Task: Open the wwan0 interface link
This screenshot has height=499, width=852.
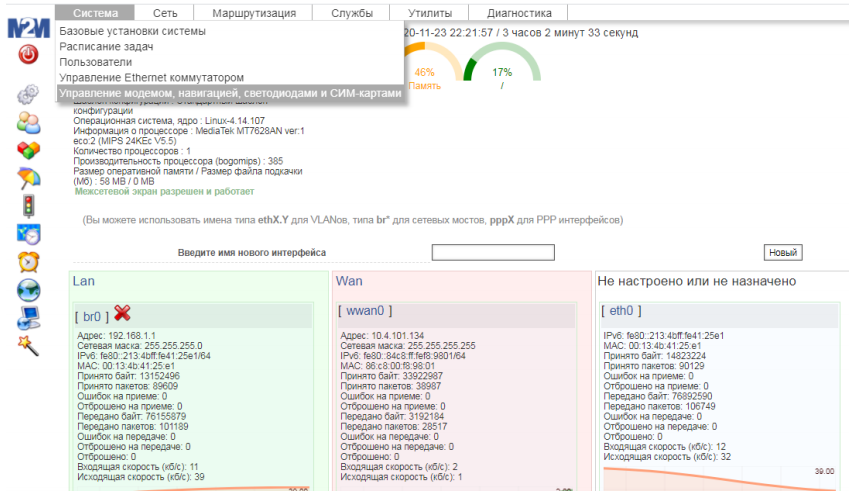Action: pos(365,312)
